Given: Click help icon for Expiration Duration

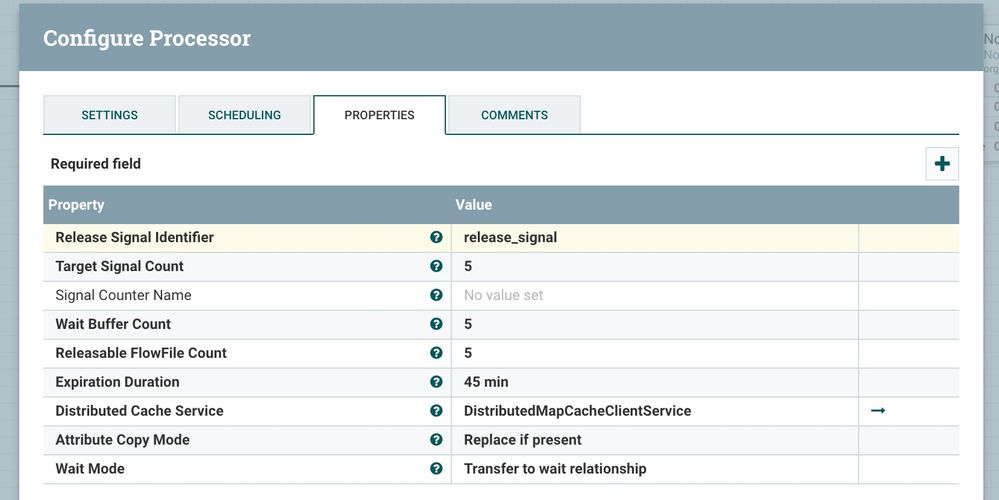Looking at the screenshot, I should pyautogui.click(x=436, y=382).
